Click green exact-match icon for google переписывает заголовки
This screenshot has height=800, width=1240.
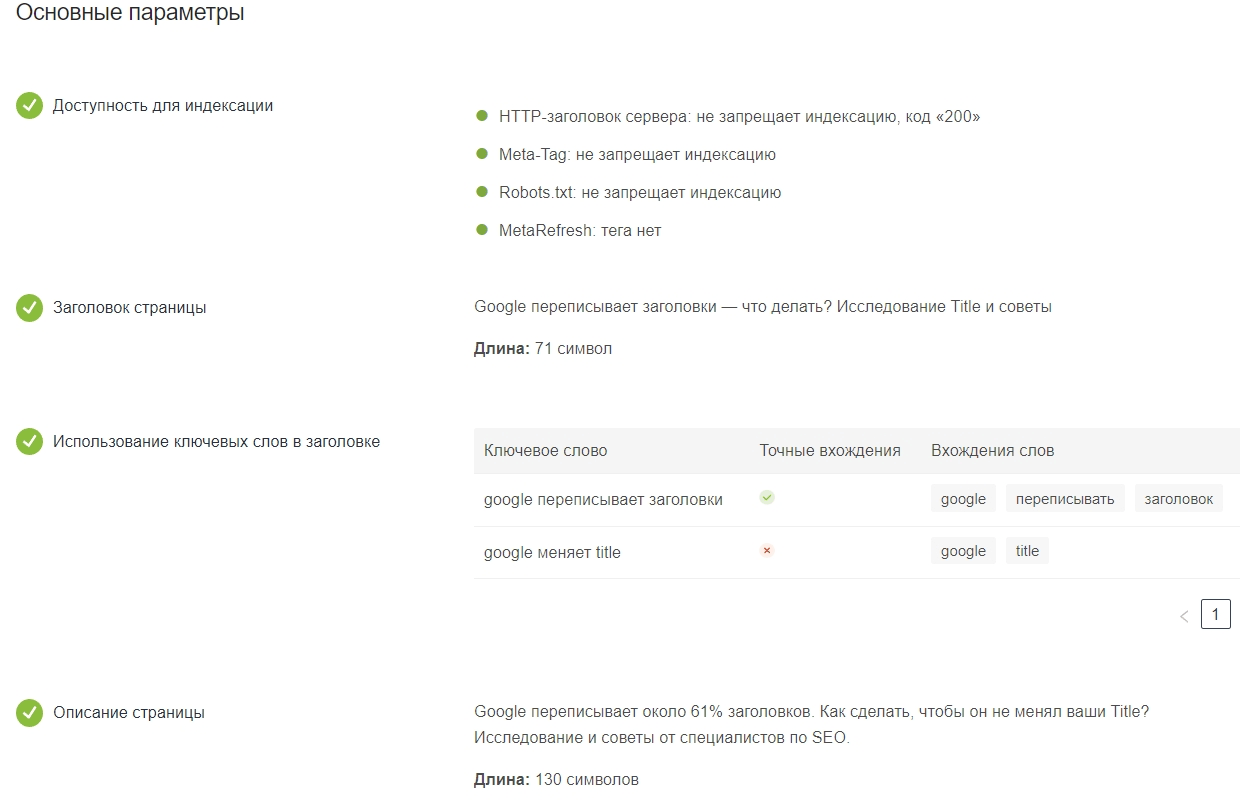(x=767, y=497)
